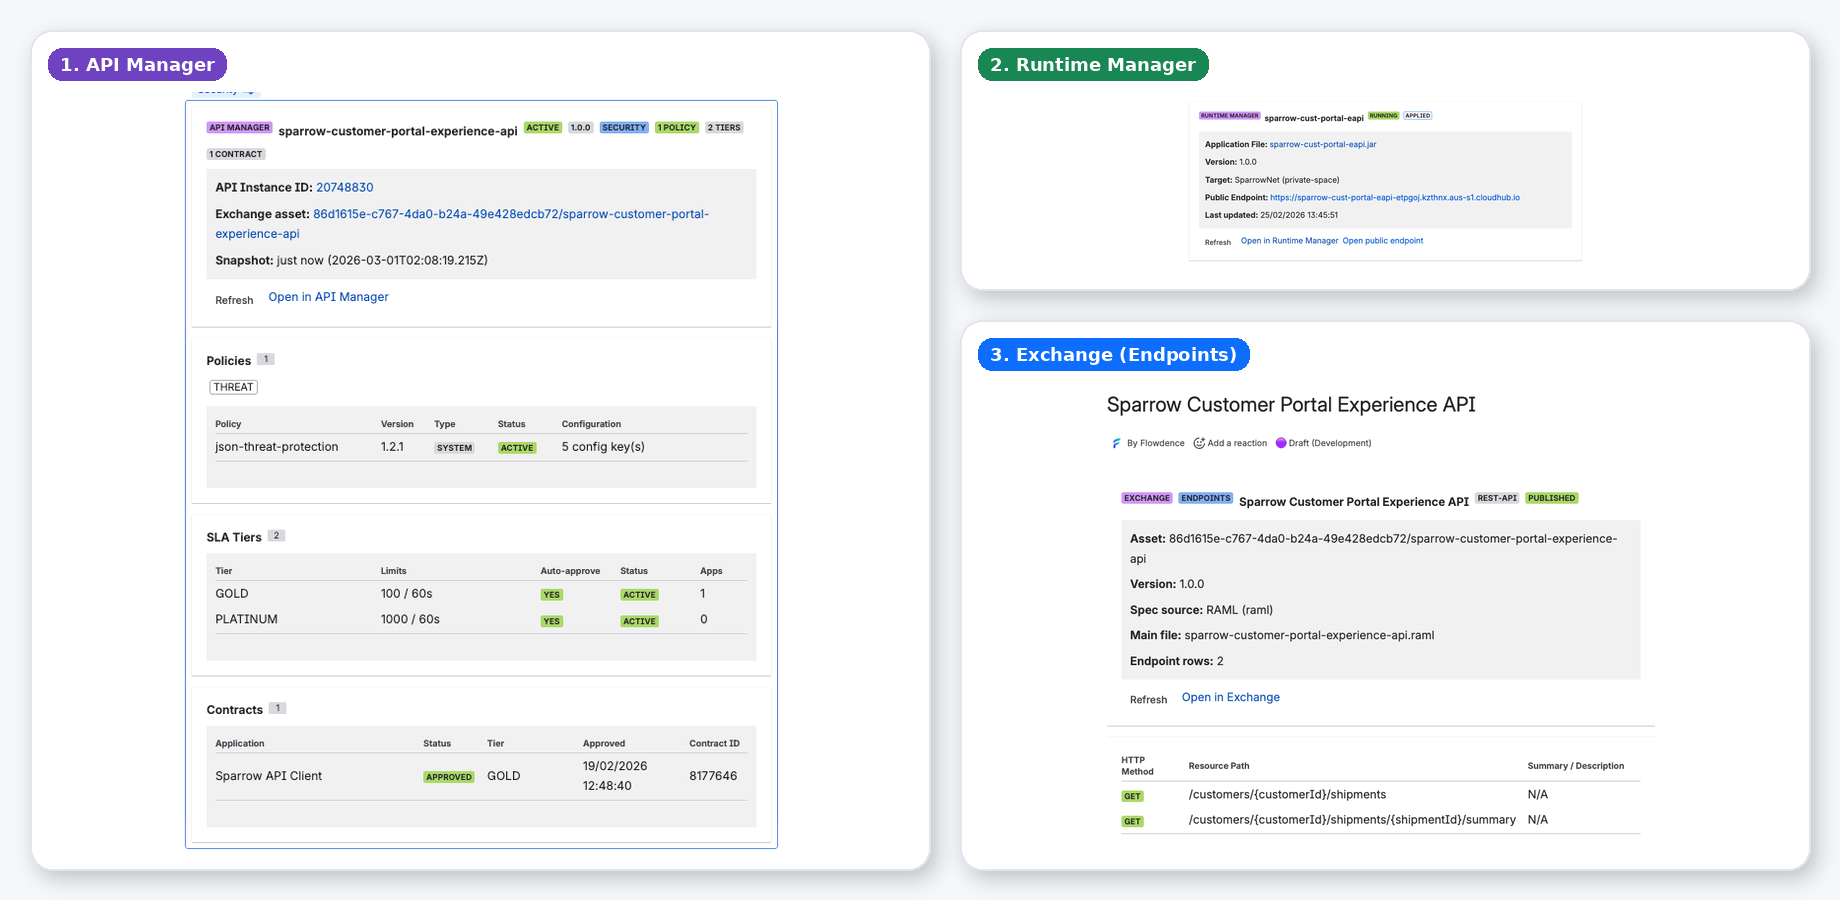Click API Instance ID 20748830
Viewport: 1840px width, 900px height.
point(344,187)
